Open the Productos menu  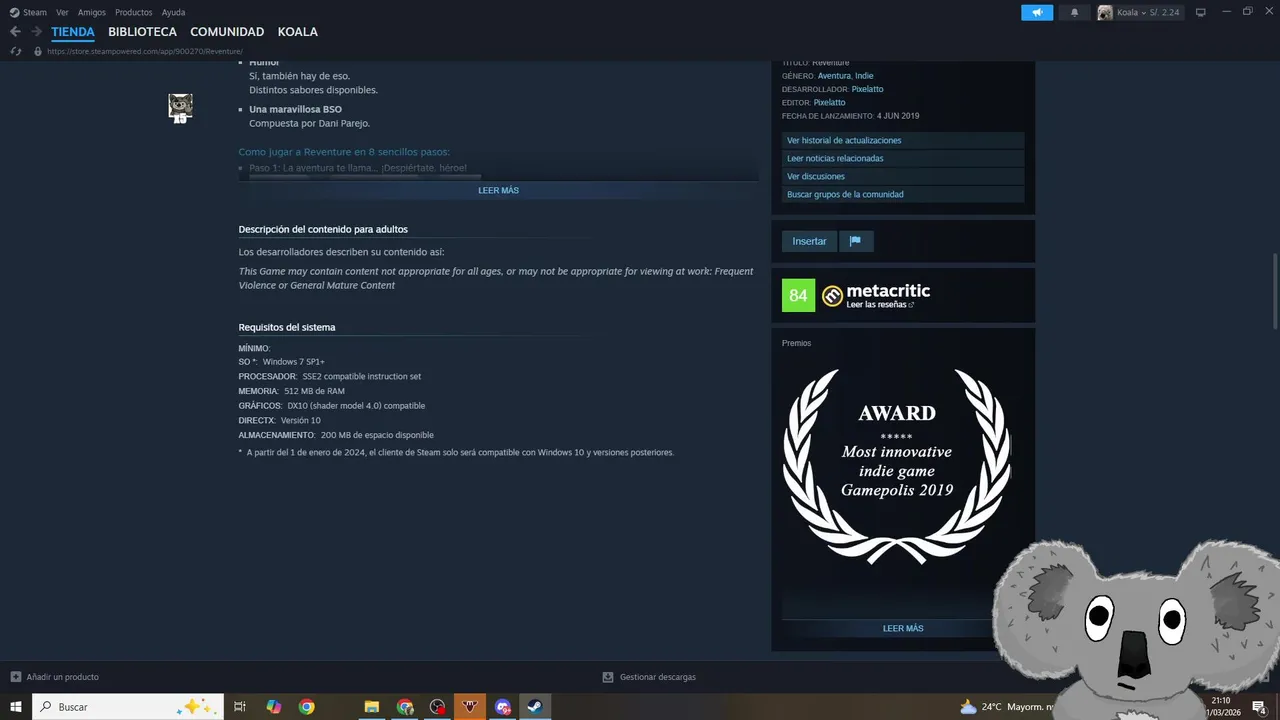click(x=134, y=12)
